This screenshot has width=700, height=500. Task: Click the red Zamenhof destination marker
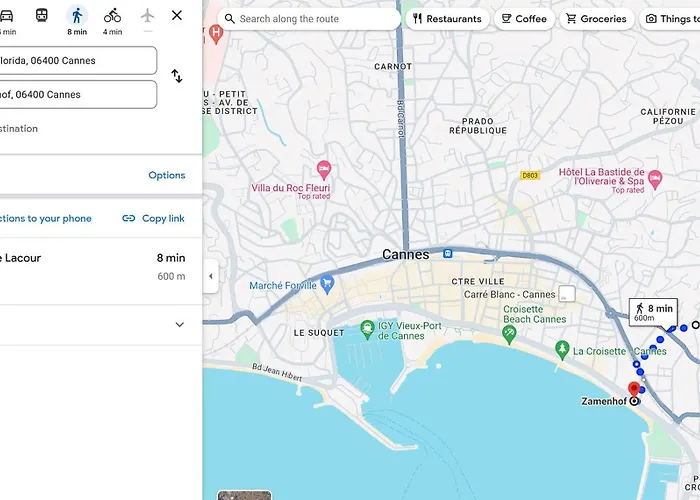click(633, 389)
